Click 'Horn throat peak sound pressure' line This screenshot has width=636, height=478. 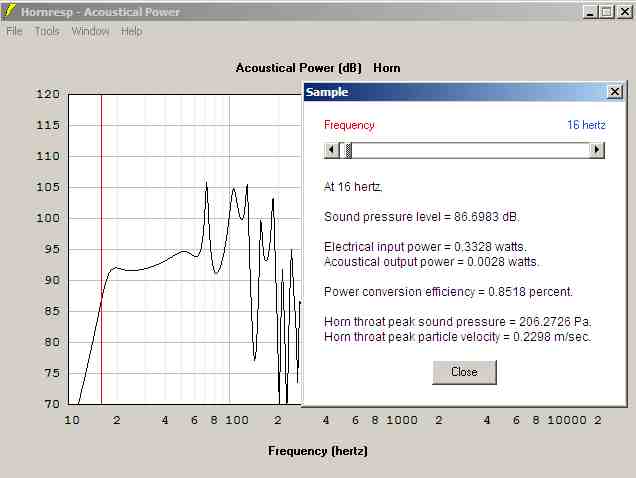click(458, 322)
